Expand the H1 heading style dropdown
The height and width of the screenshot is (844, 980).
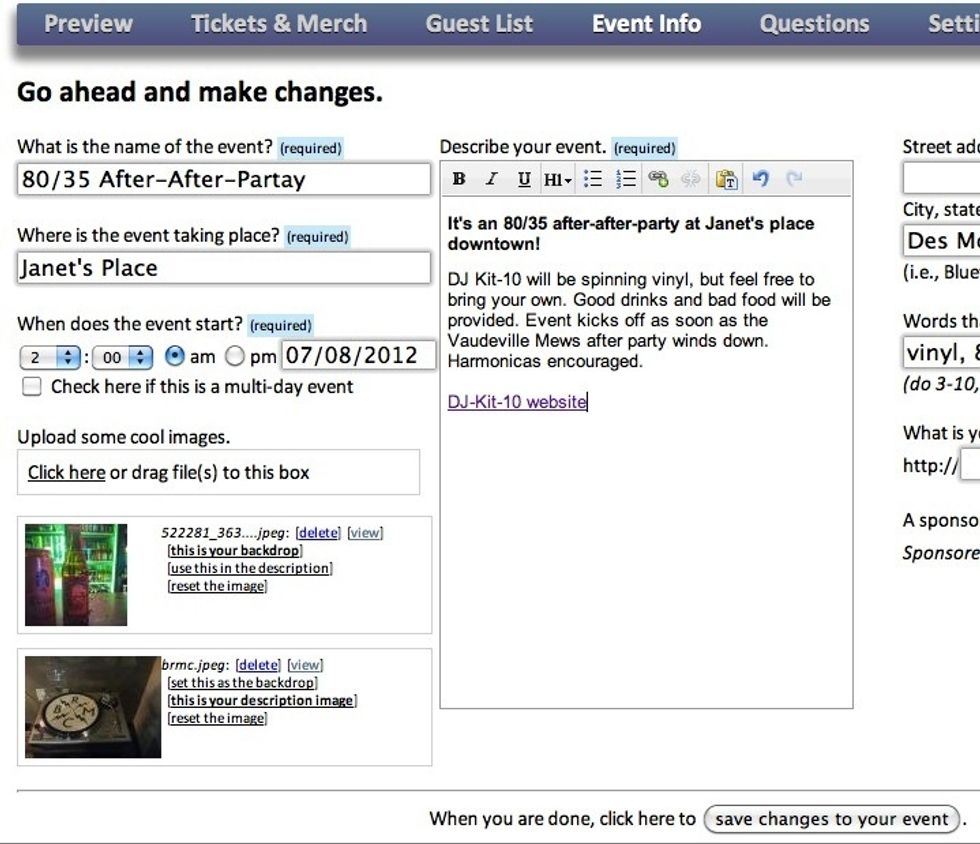(558, 180)
